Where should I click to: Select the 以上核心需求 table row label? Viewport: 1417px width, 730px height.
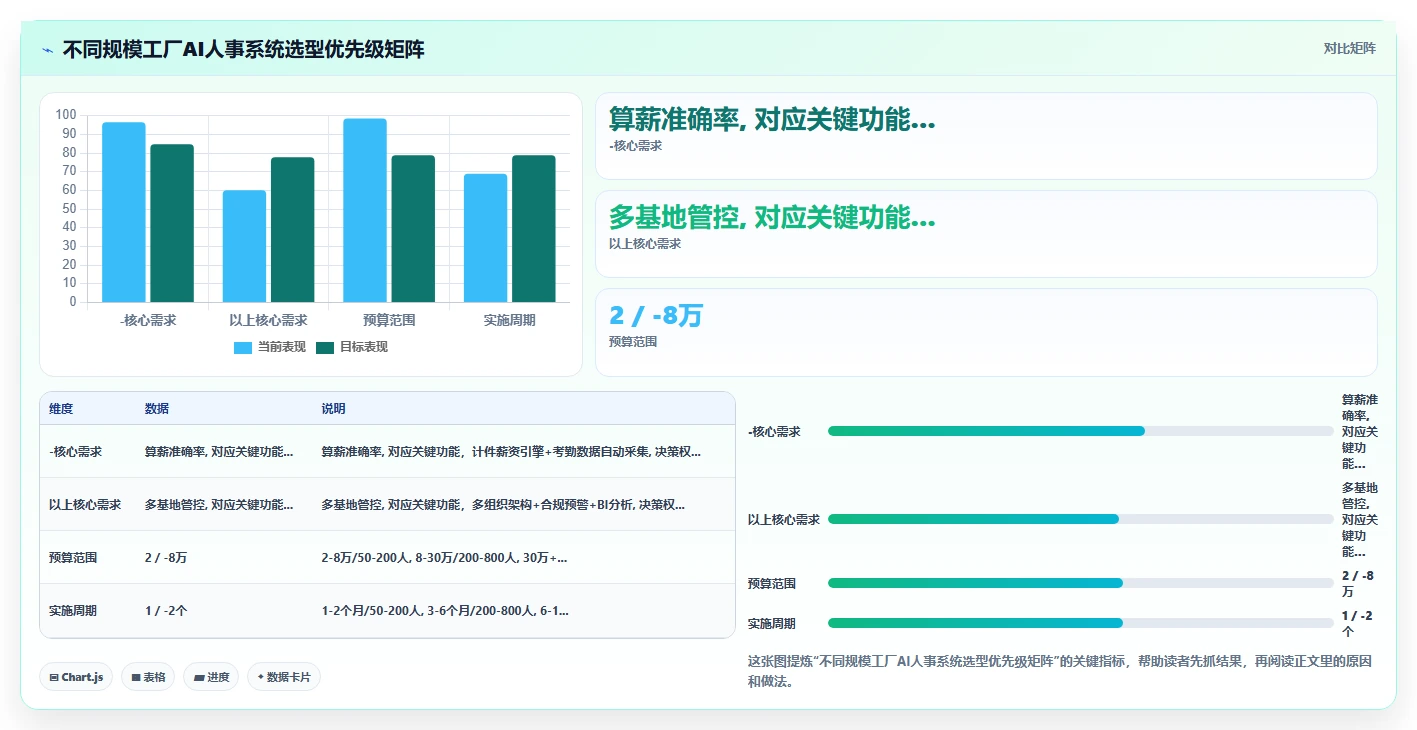click(x=85, y=505)
